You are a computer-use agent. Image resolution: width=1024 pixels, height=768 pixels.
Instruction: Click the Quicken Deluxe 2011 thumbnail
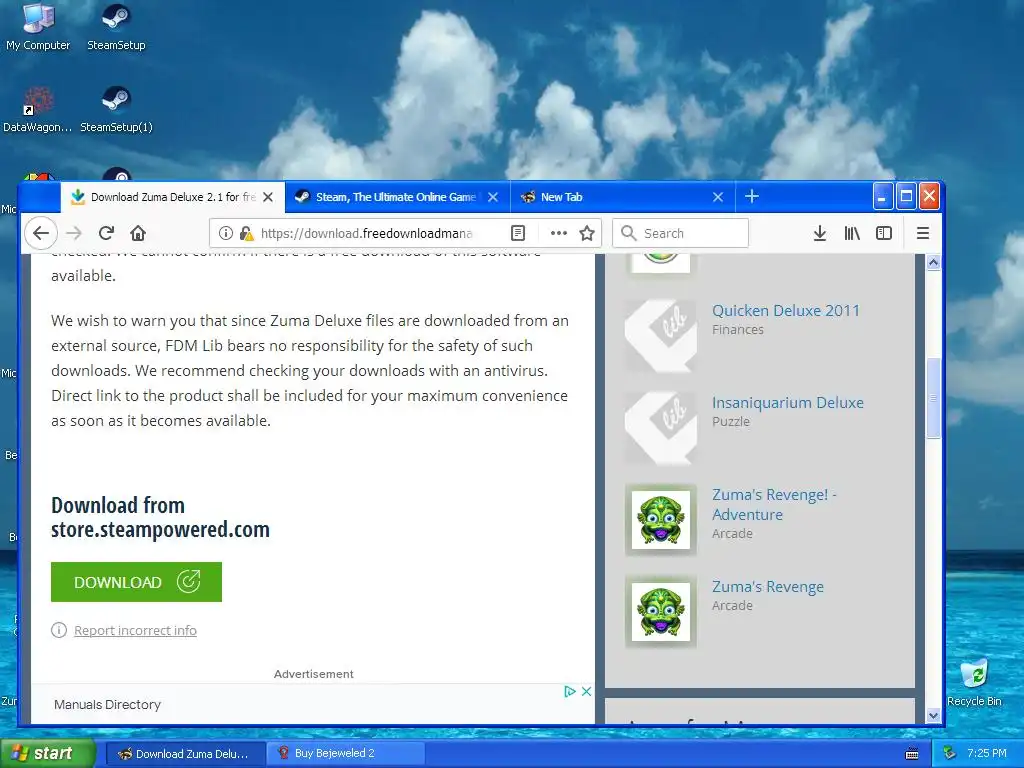point(660,336)
